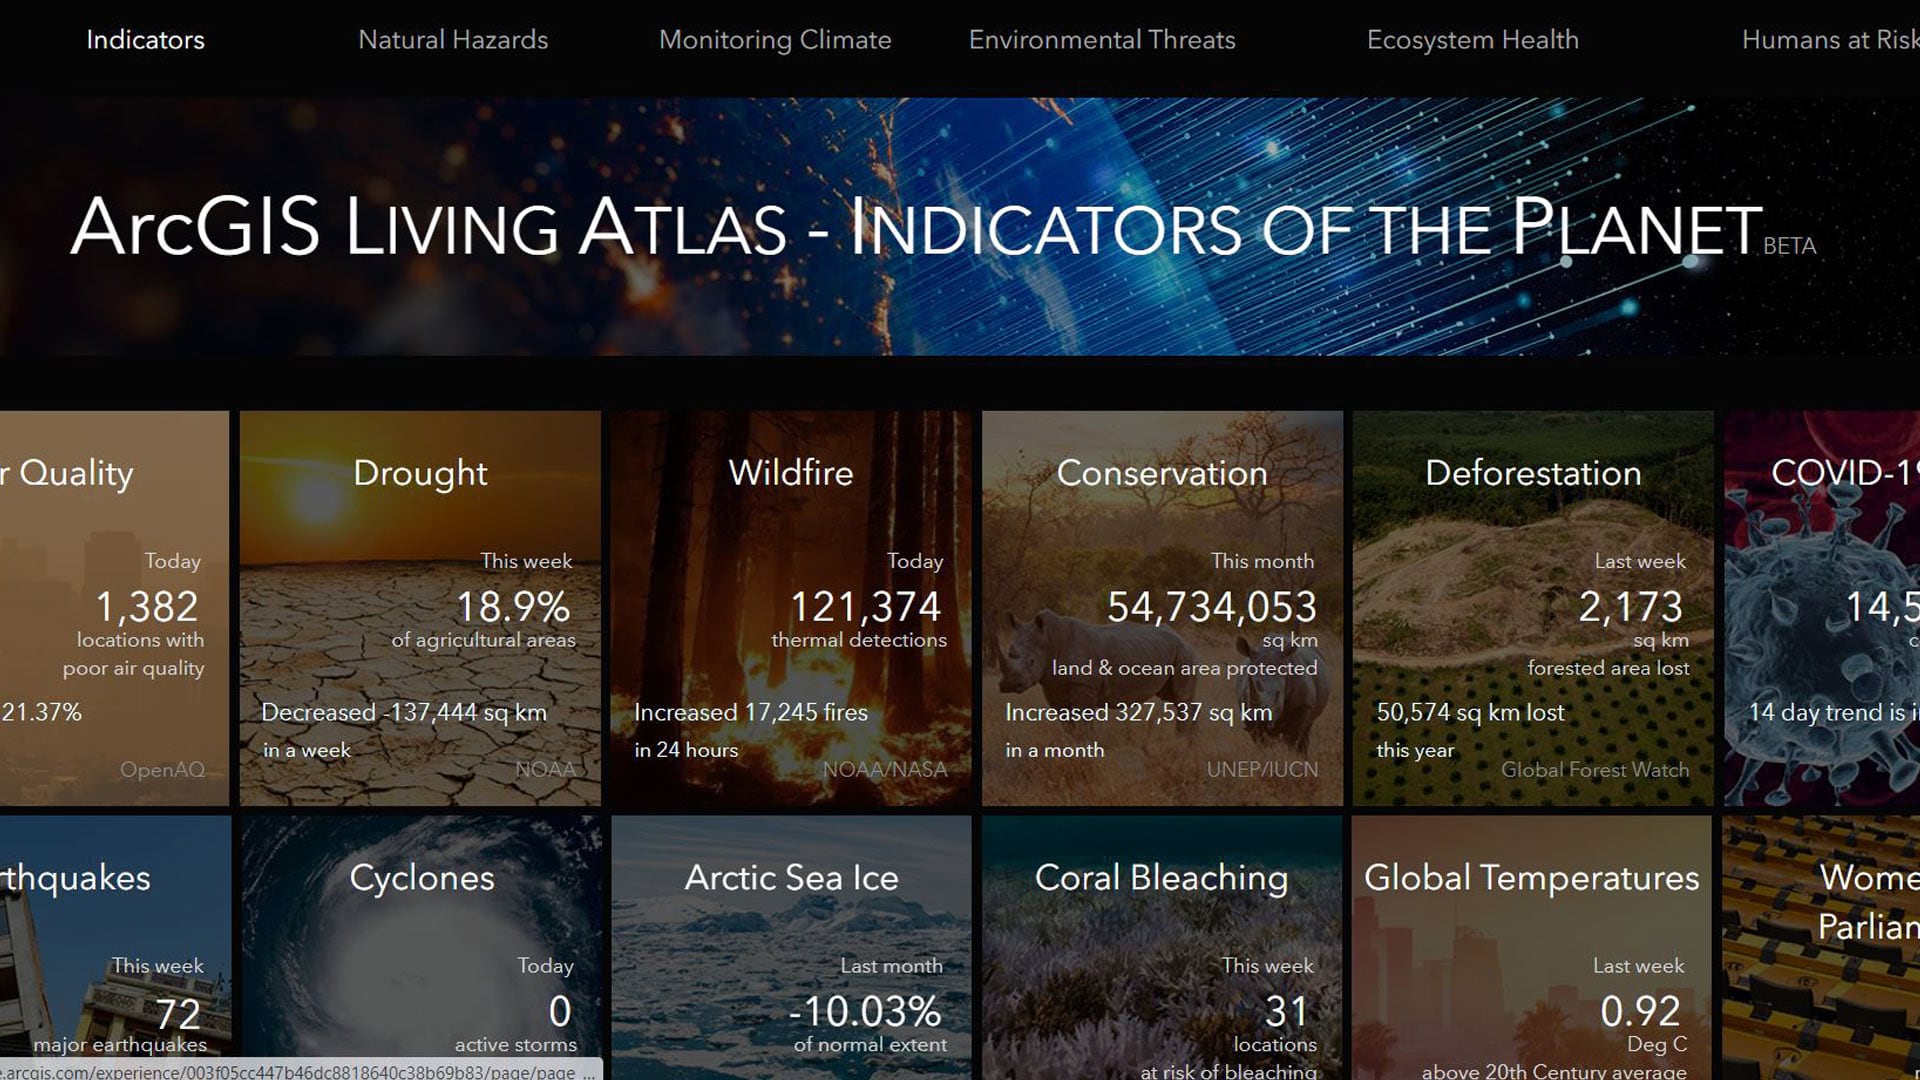Open the Coral Bleaching card

tap(1161, 945)
